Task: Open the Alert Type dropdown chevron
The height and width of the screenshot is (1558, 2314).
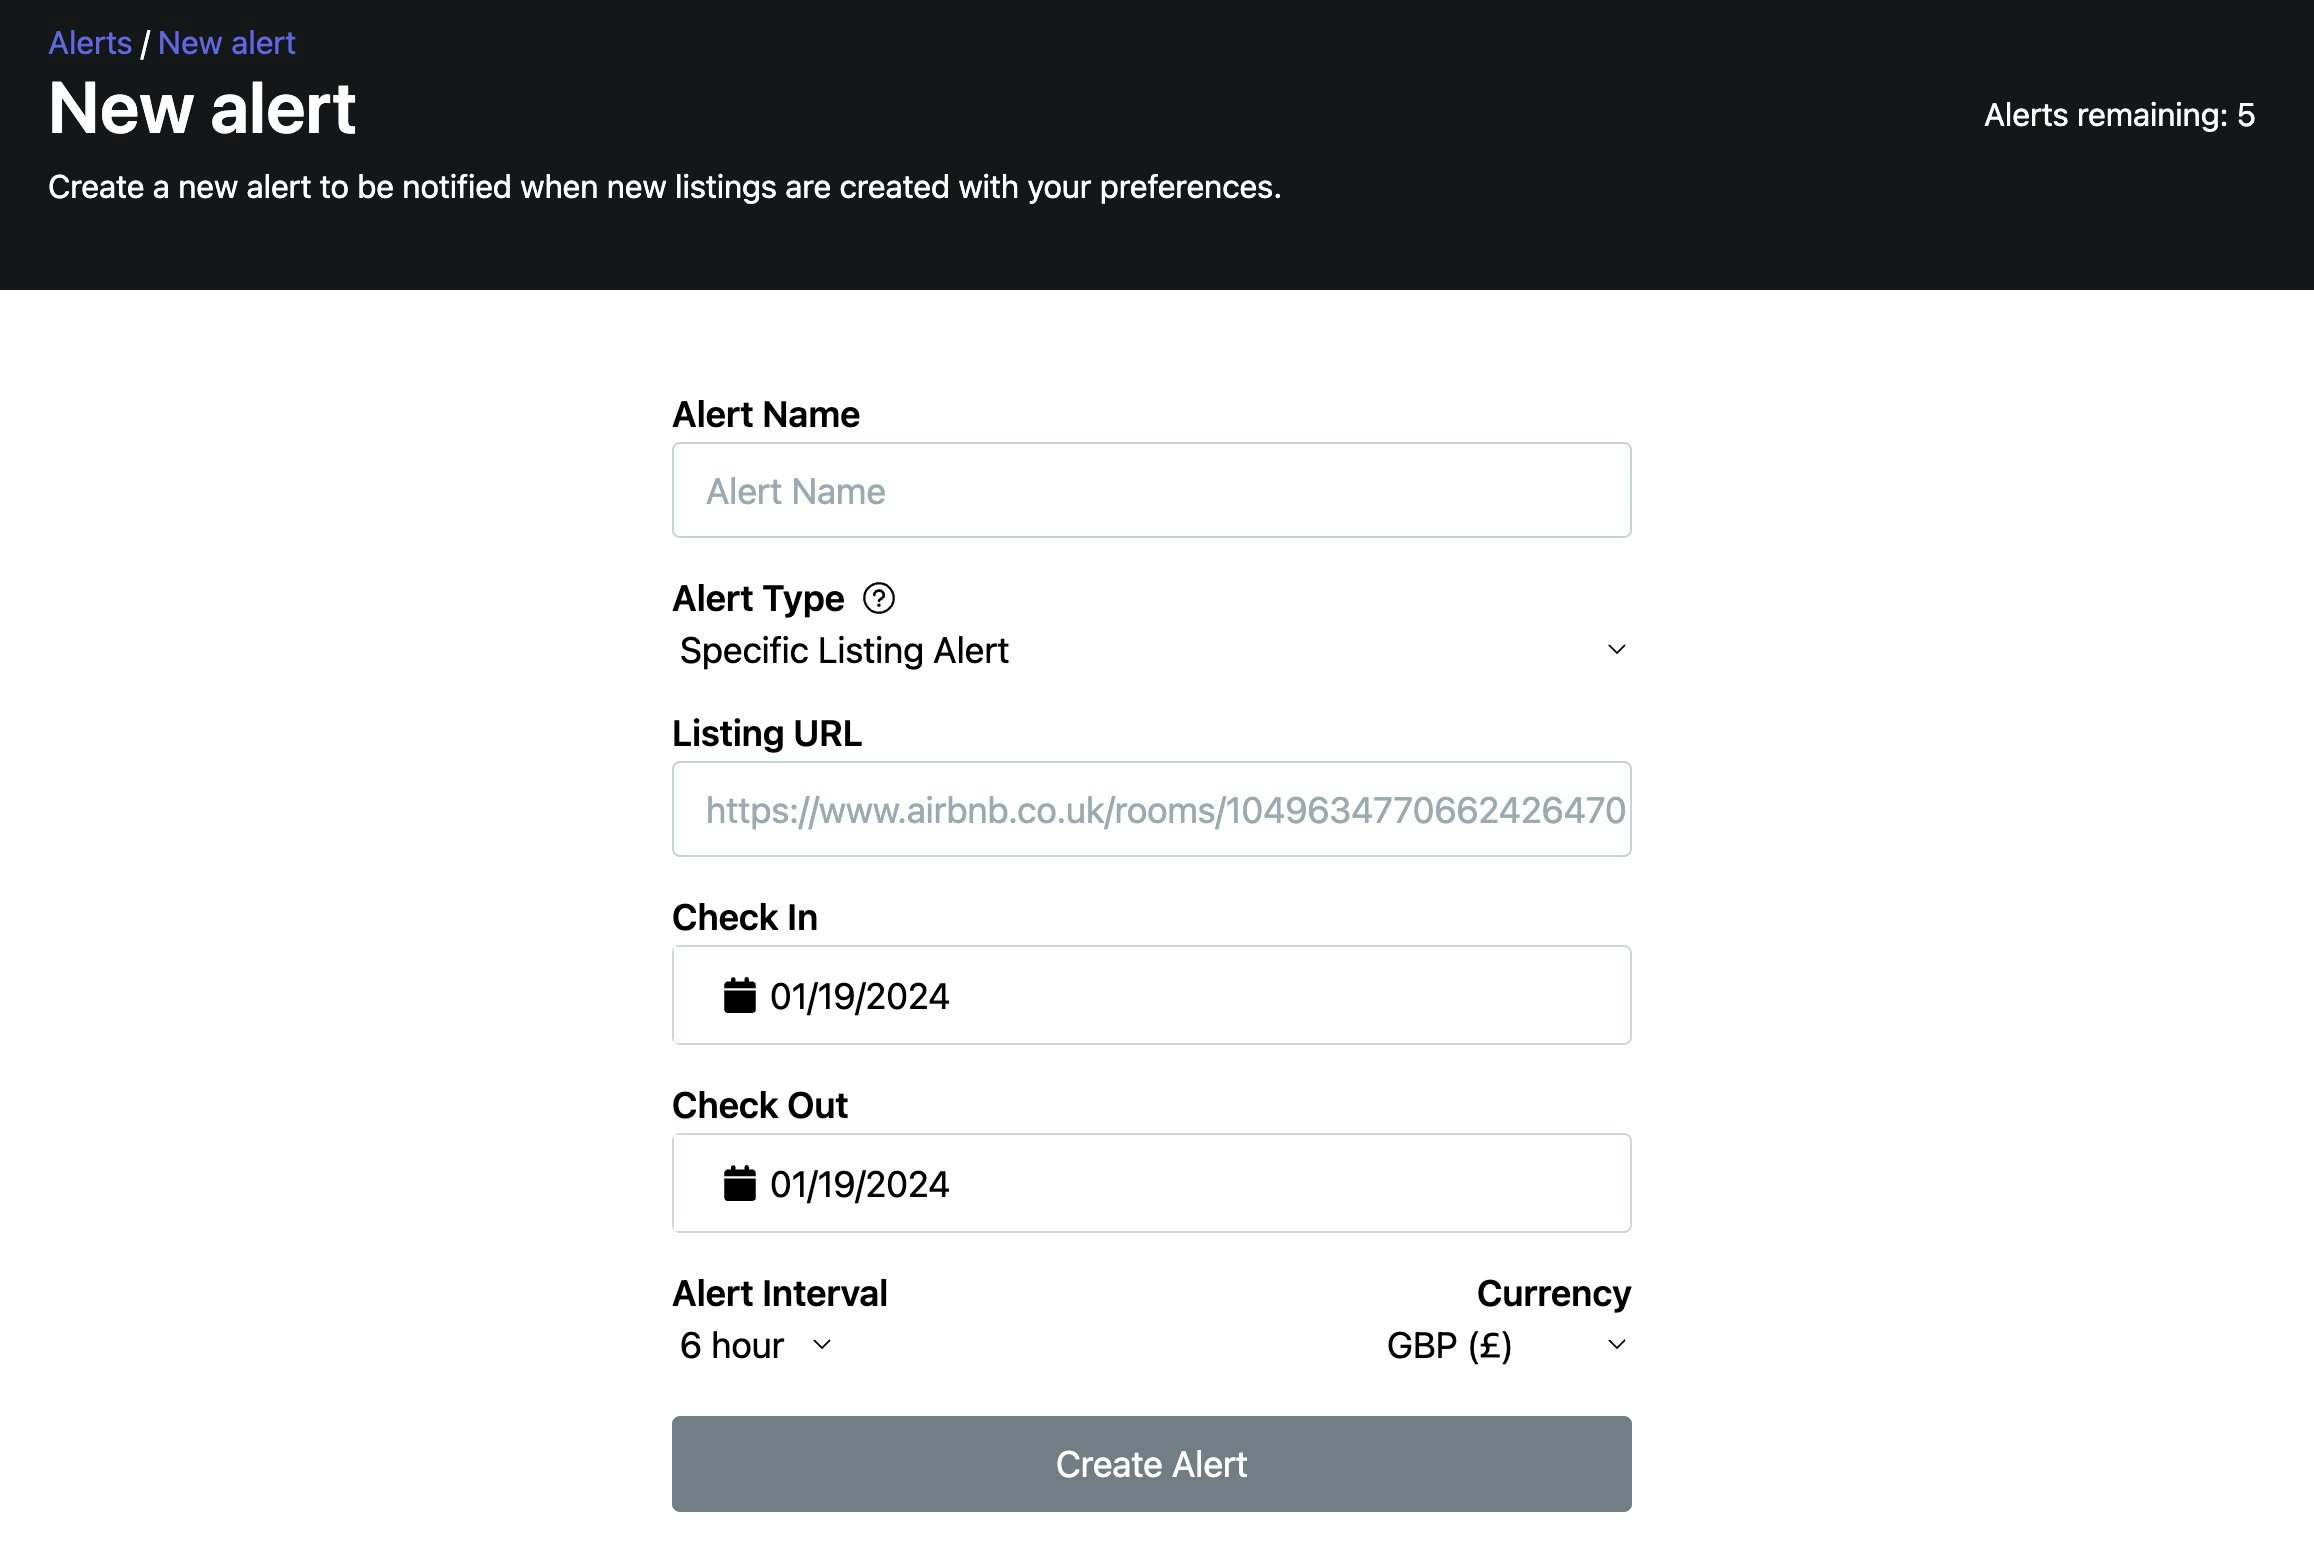Action: 1616,650
